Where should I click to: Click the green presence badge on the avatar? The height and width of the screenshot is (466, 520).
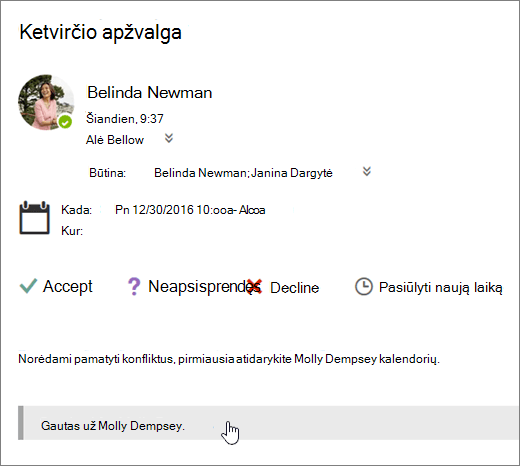(65, 122)
